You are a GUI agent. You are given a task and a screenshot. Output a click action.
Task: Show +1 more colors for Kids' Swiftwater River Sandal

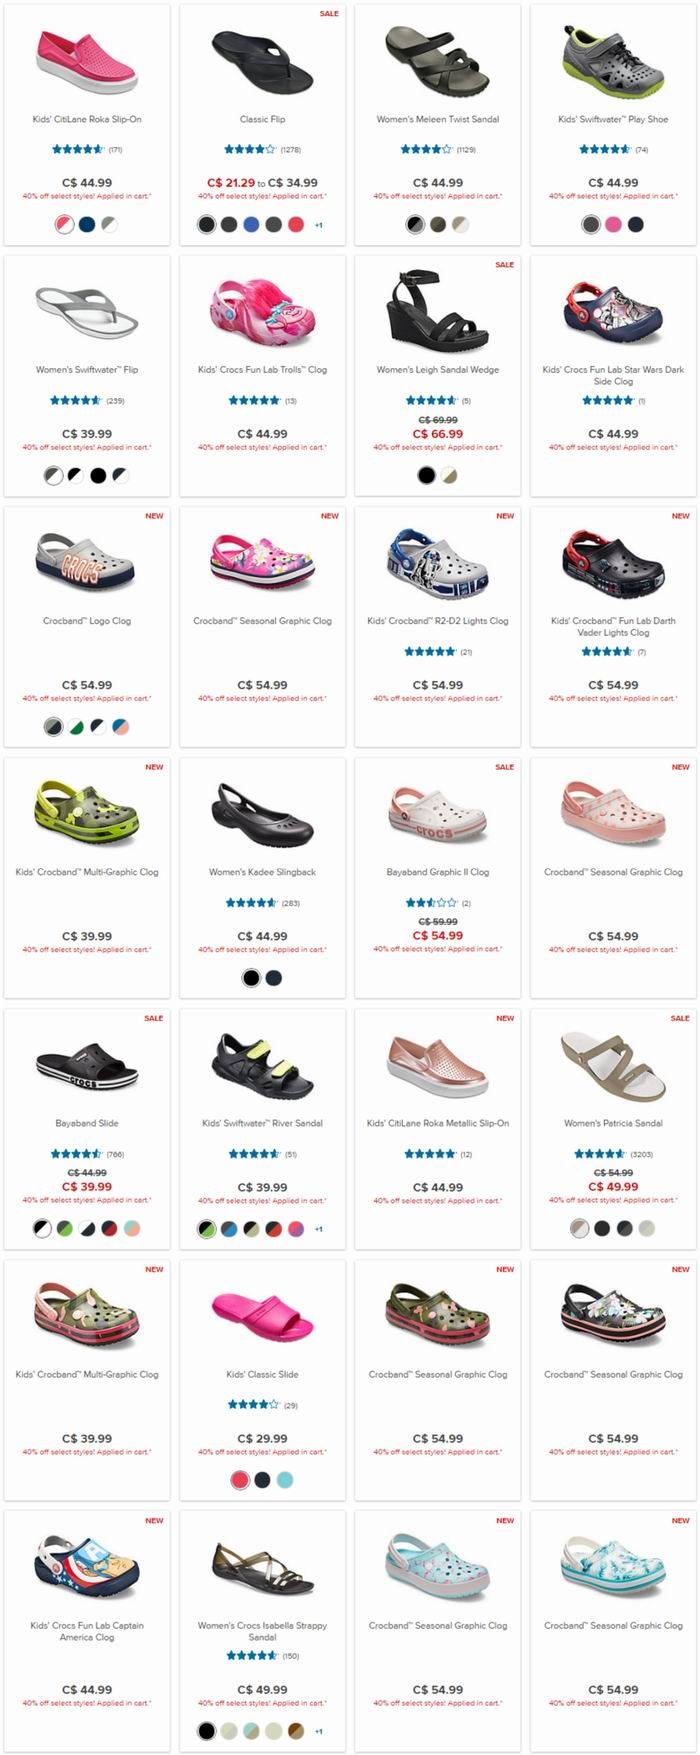tap(318, 1229)
